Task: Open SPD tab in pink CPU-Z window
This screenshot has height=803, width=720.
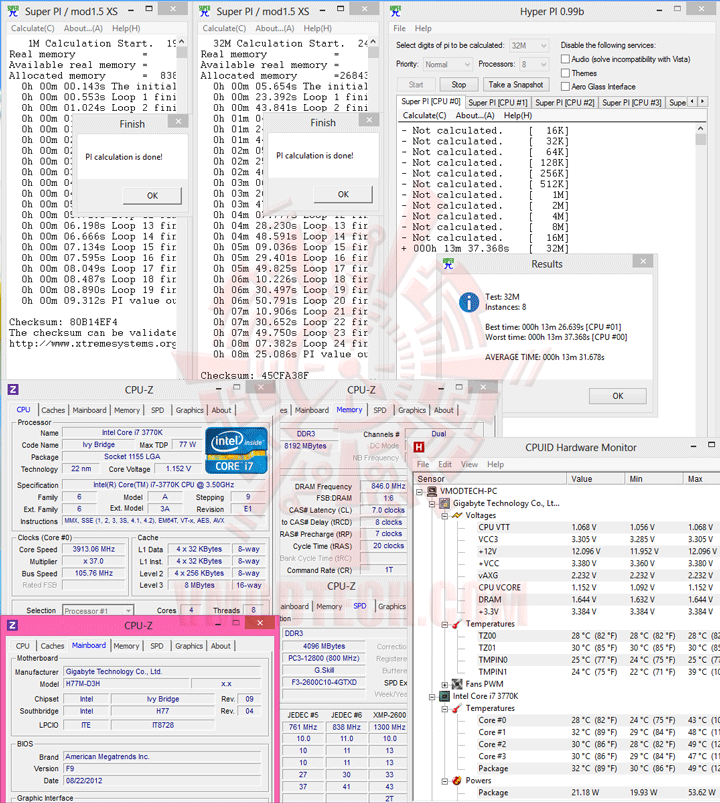Action: pyautogui.click(x=157, y=646)
